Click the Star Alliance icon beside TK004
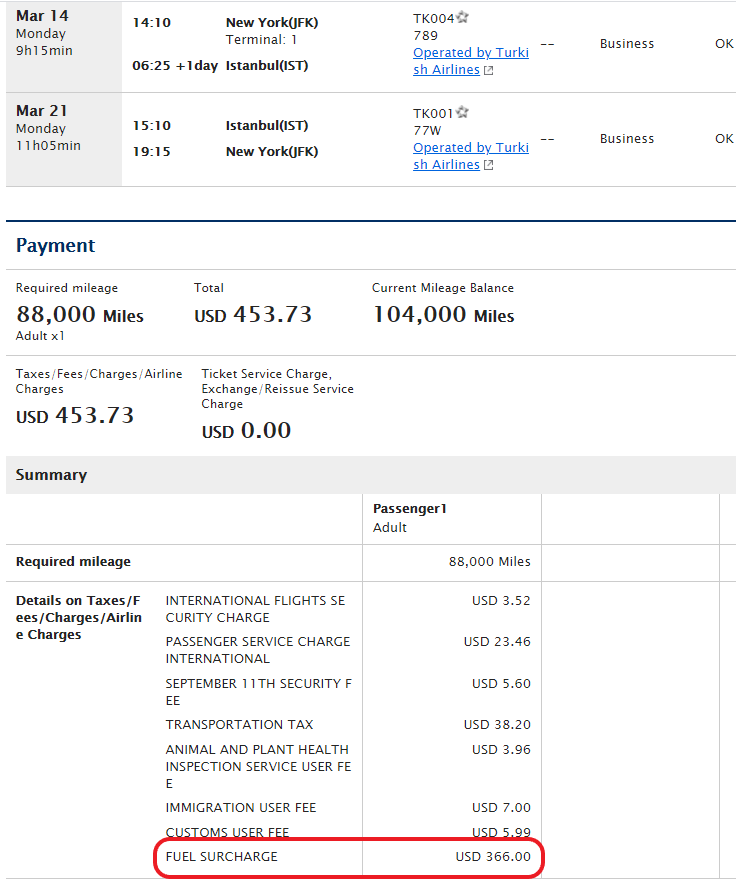The height and width of the screenshot is (883, 736). pyautogui.click(x=462, y=17)
